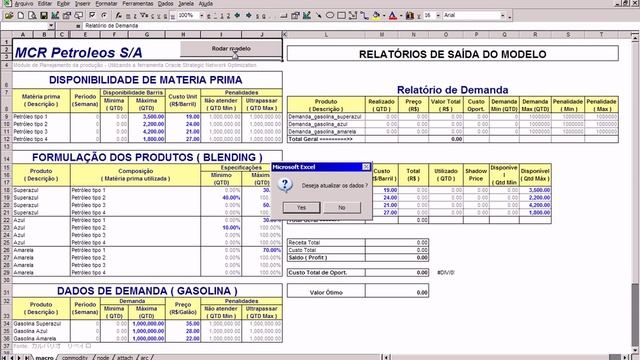Open the zoom 100% dropdown

pos(201,16)
